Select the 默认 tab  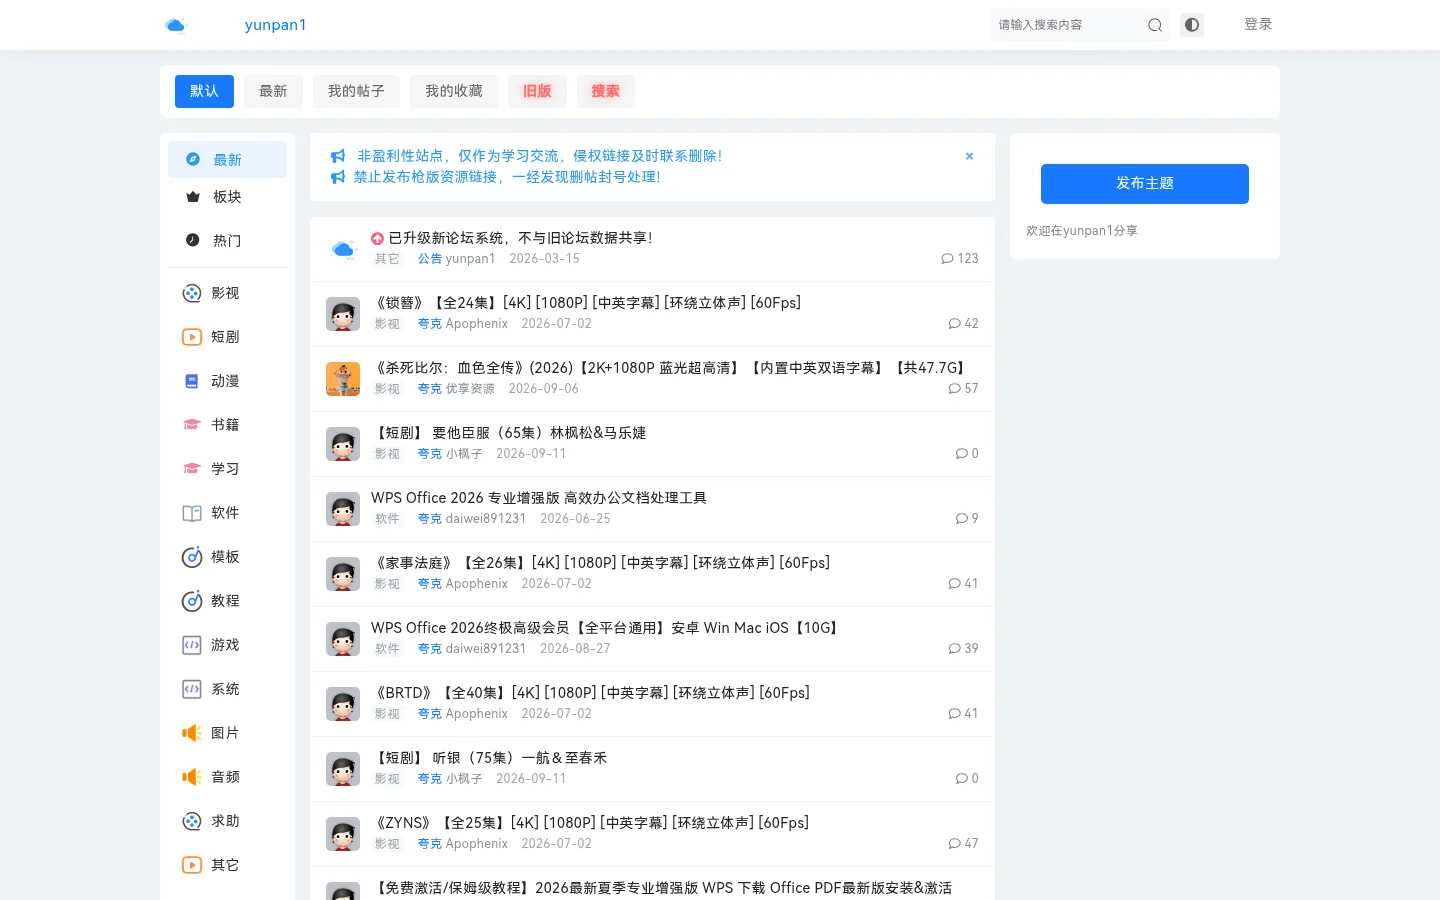[204, 91]
